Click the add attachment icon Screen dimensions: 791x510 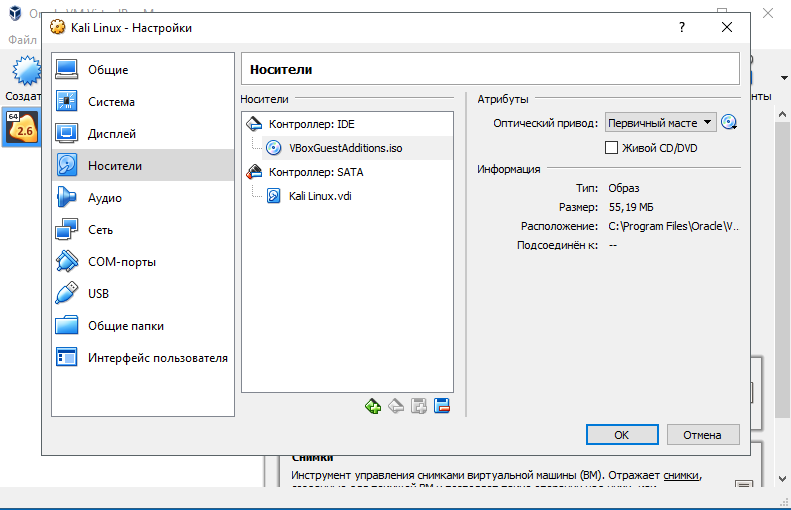[419, 406]
